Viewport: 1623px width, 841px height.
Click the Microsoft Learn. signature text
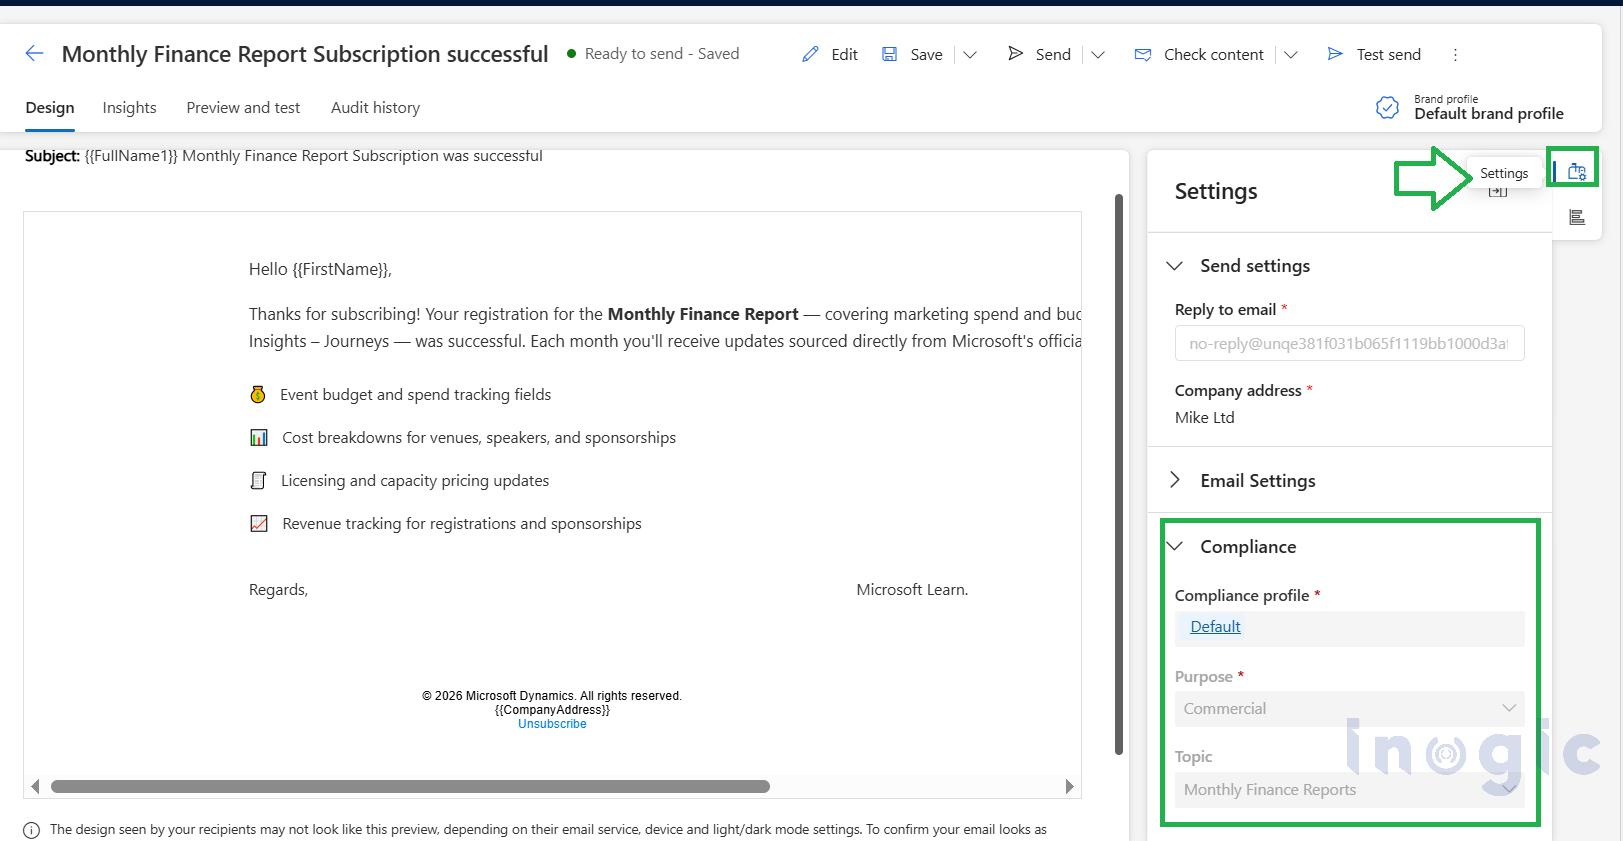point(912,590)
